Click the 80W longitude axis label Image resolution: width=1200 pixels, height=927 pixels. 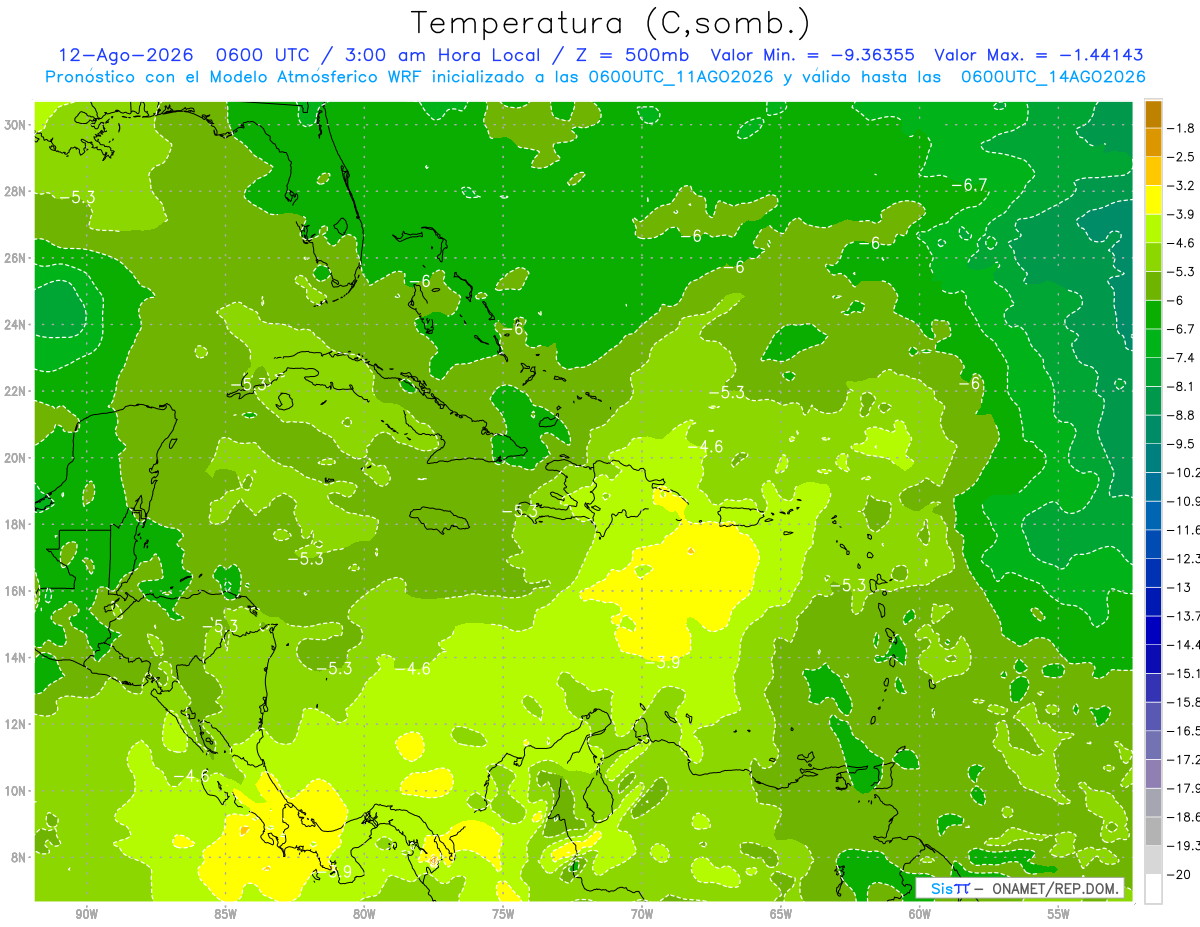[x=364, y=914]
